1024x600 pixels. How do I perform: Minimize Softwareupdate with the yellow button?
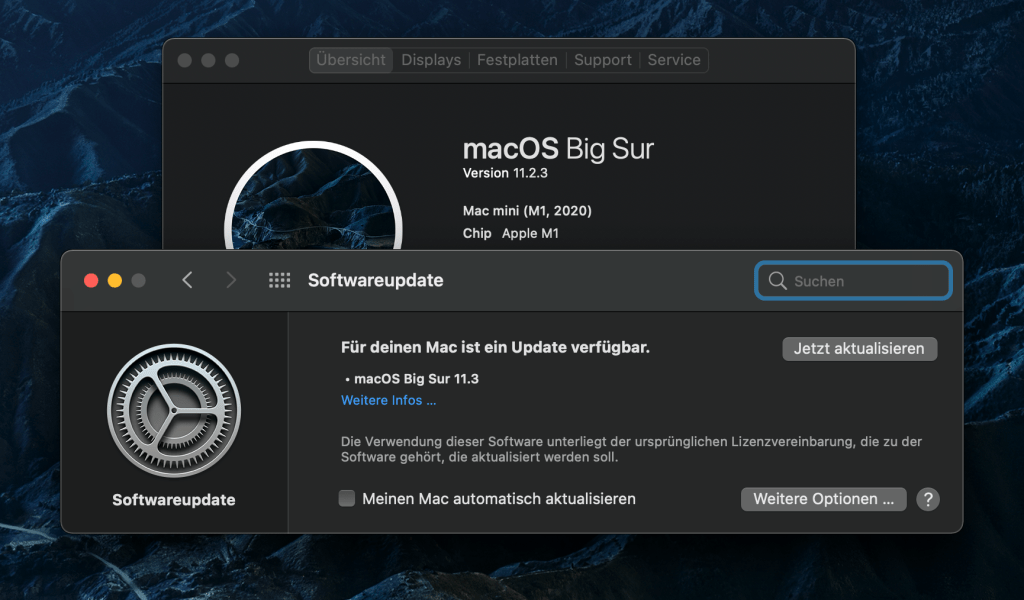click(x=115, y=281)
